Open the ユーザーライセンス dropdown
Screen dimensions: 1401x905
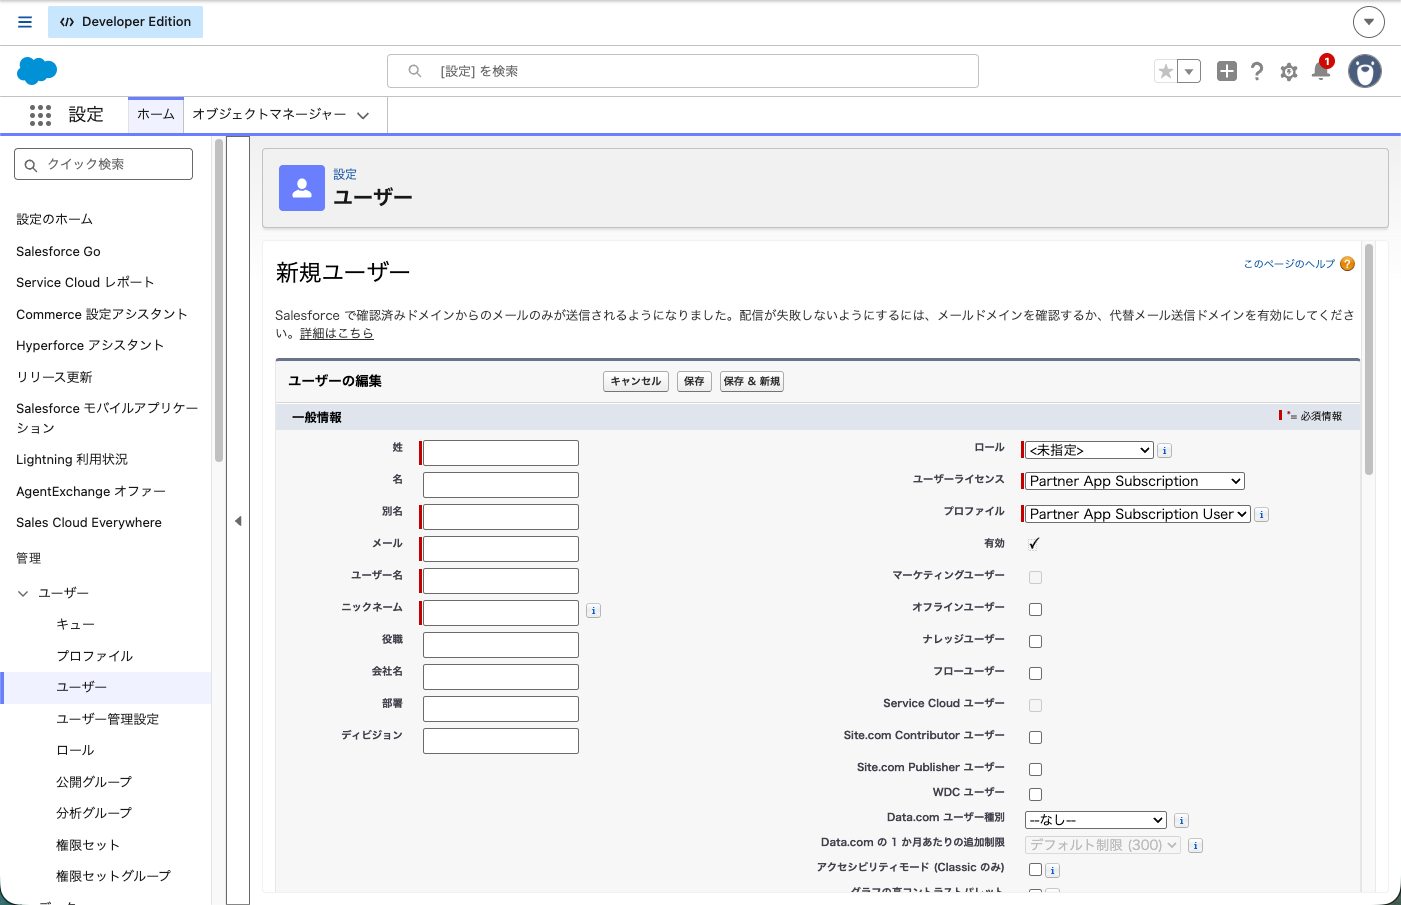pos(1135,481)
